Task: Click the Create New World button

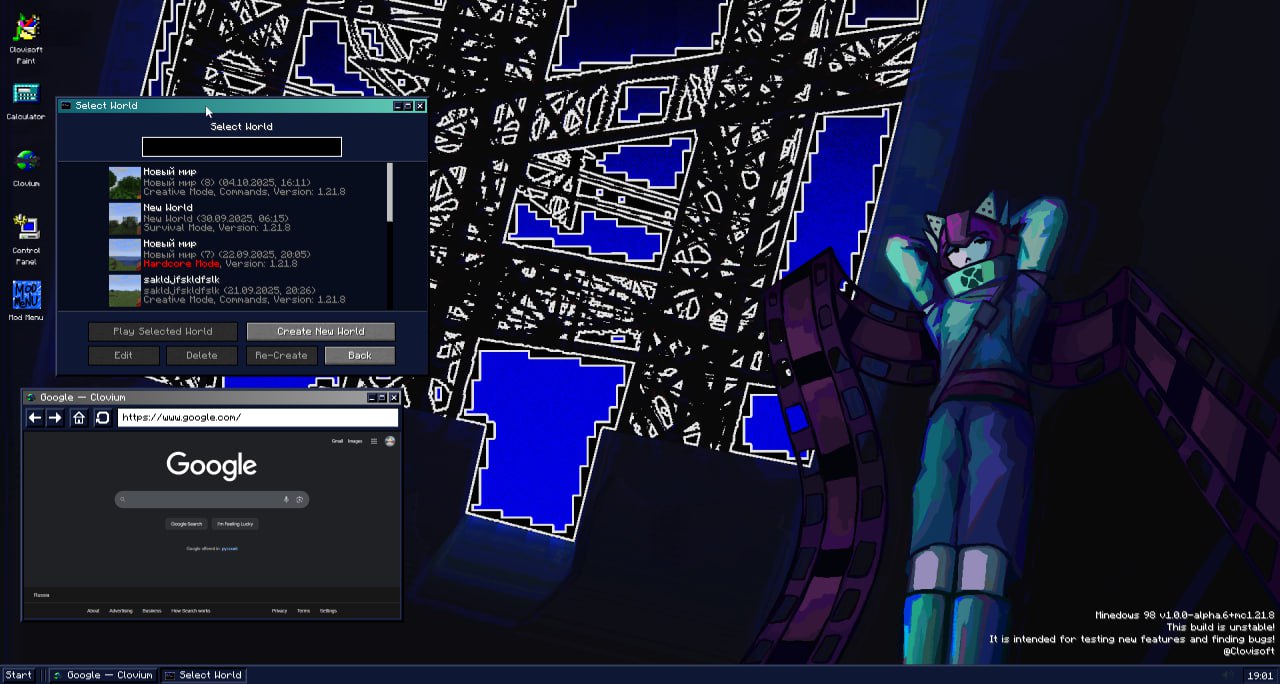Action: [321, 331]
